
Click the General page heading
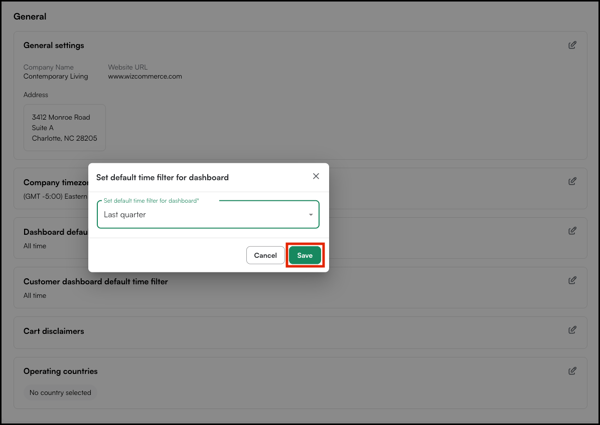29,17
